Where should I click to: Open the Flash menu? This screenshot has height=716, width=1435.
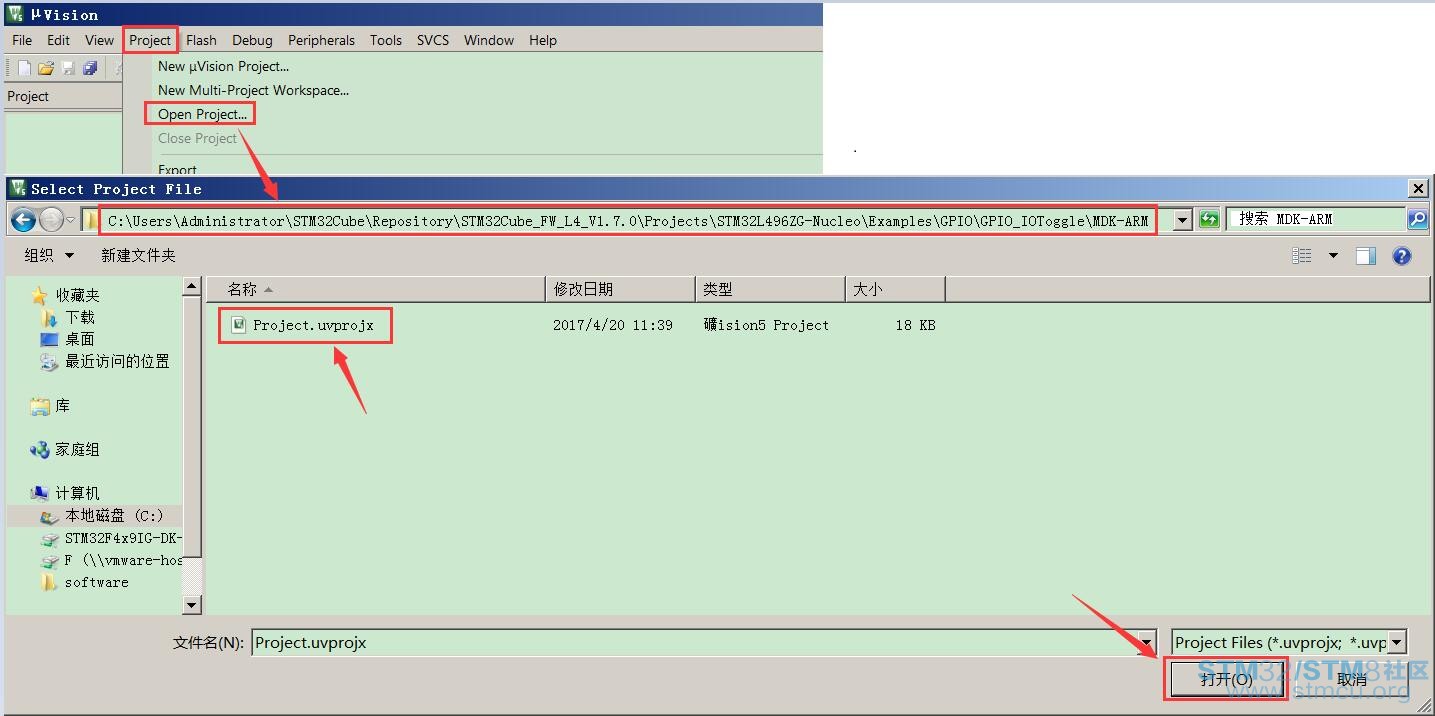point(201,40)
